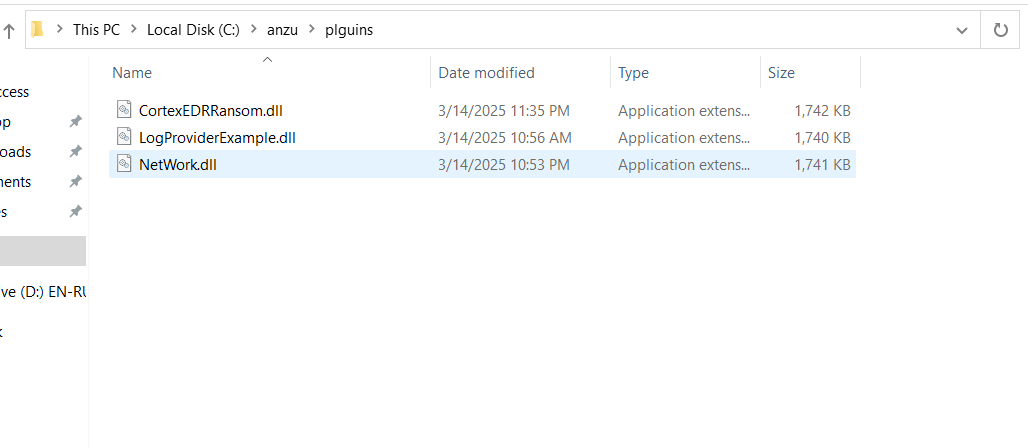The image size is (1028, 448).
Task: Click the CortexEDRRansom.dll file icon
Action: (124, 110)
